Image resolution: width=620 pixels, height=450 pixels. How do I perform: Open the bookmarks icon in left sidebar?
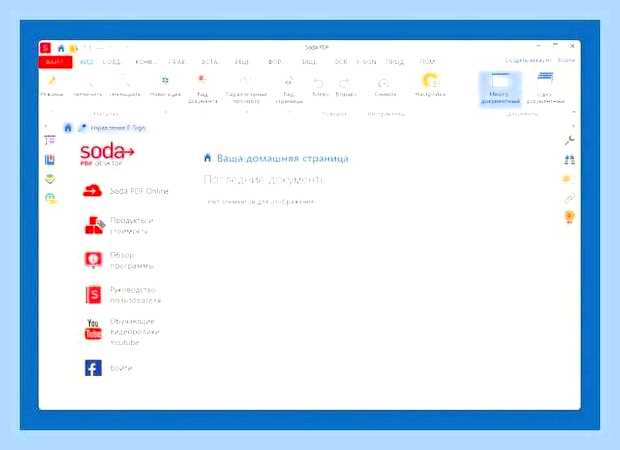tap(50, 160)
